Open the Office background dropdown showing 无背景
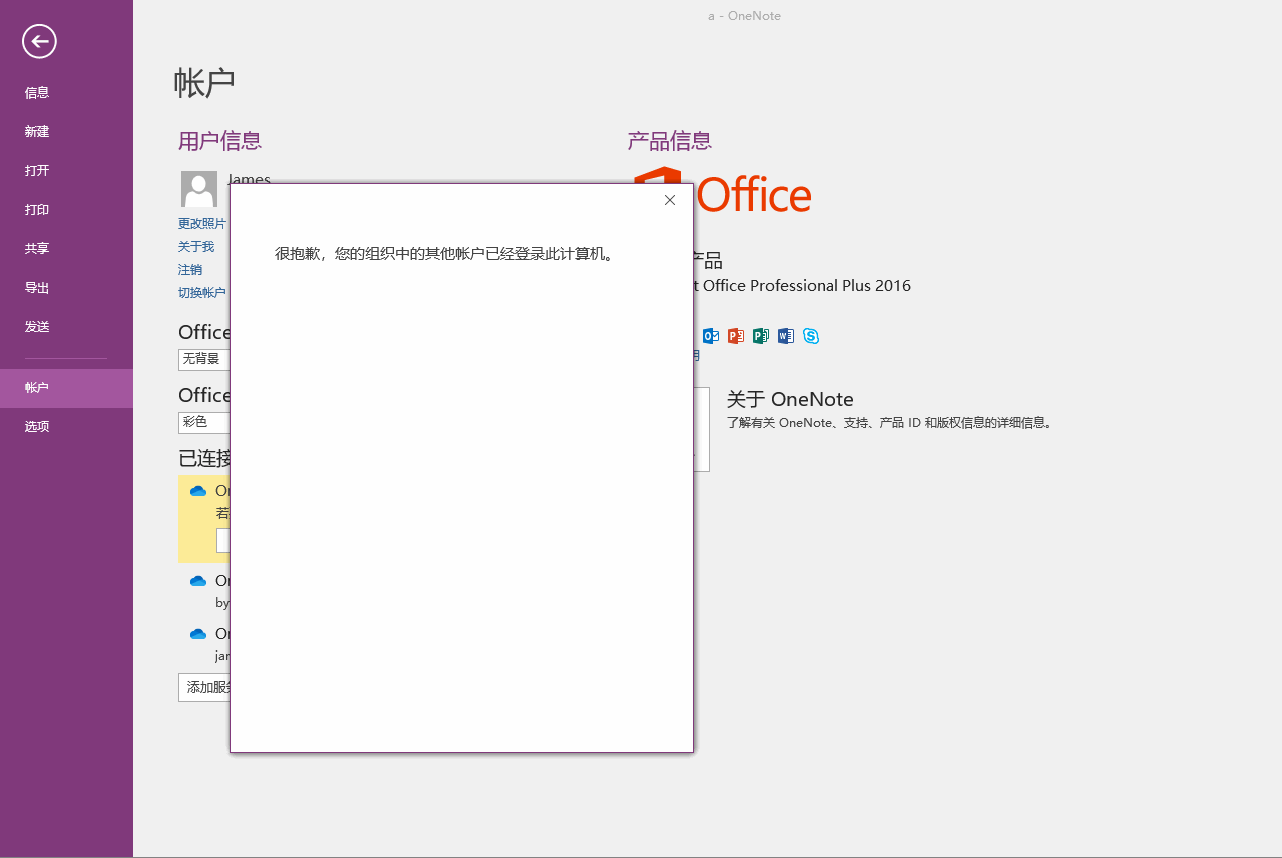Screen dimensions: 1282x858 click(x=204, y=359)
